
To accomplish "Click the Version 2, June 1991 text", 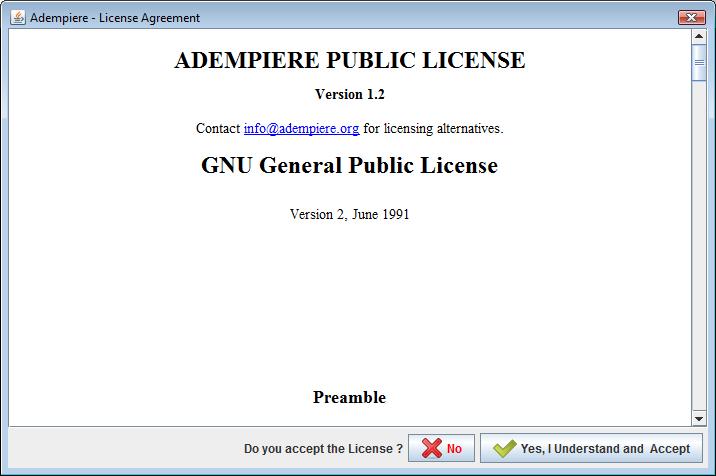I will tap(349, 214).
